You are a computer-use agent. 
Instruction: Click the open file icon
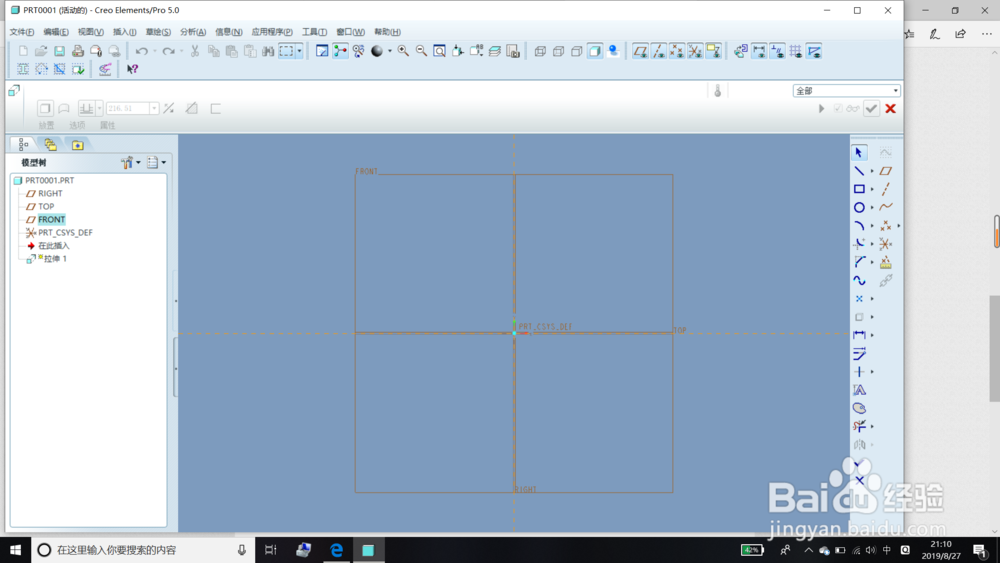41,51
